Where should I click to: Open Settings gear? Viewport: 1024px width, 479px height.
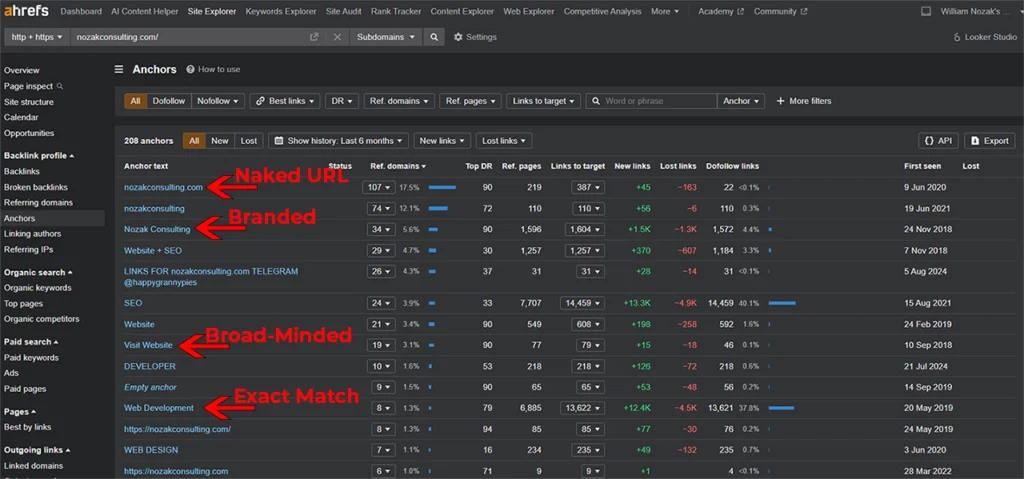click(475, 37)
